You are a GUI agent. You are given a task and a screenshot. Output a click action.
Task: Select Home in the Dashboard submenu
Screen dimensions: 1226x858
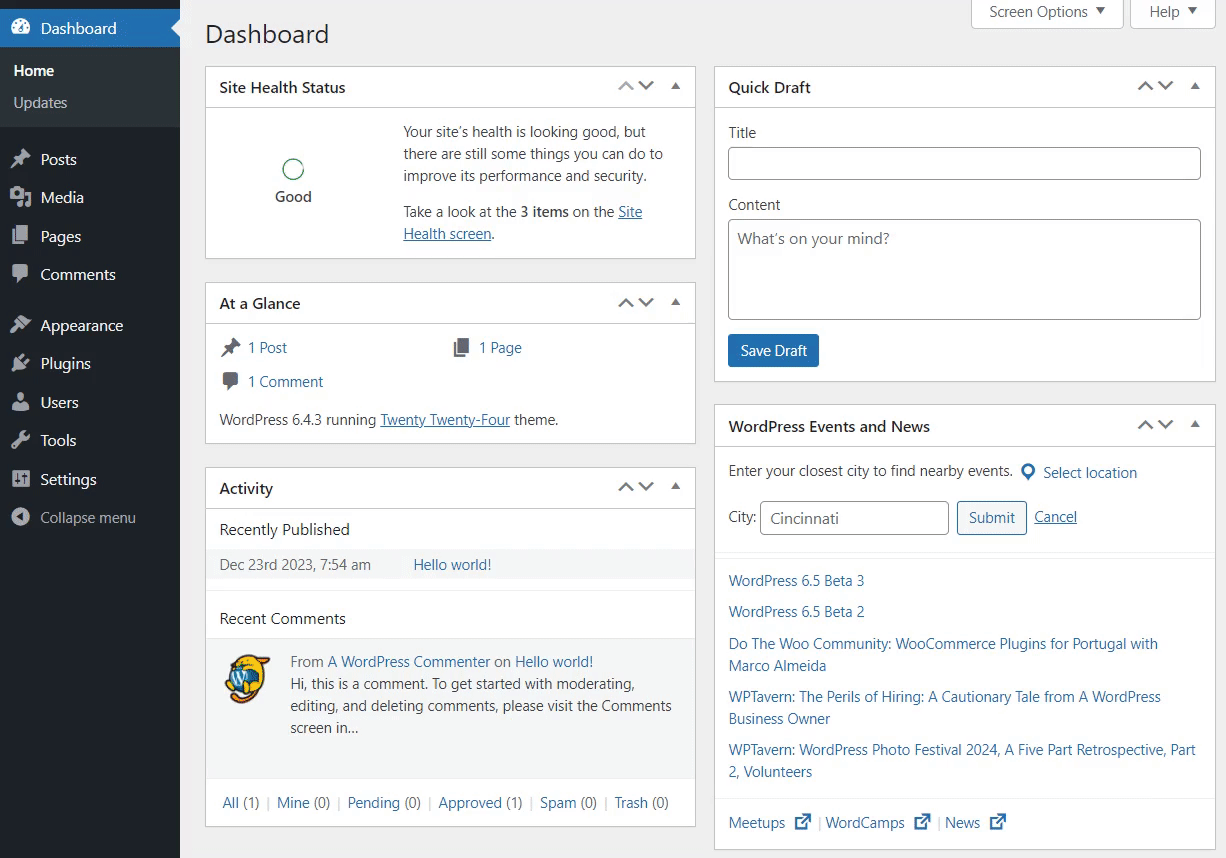pyautogui.click(x=34, y=71)
